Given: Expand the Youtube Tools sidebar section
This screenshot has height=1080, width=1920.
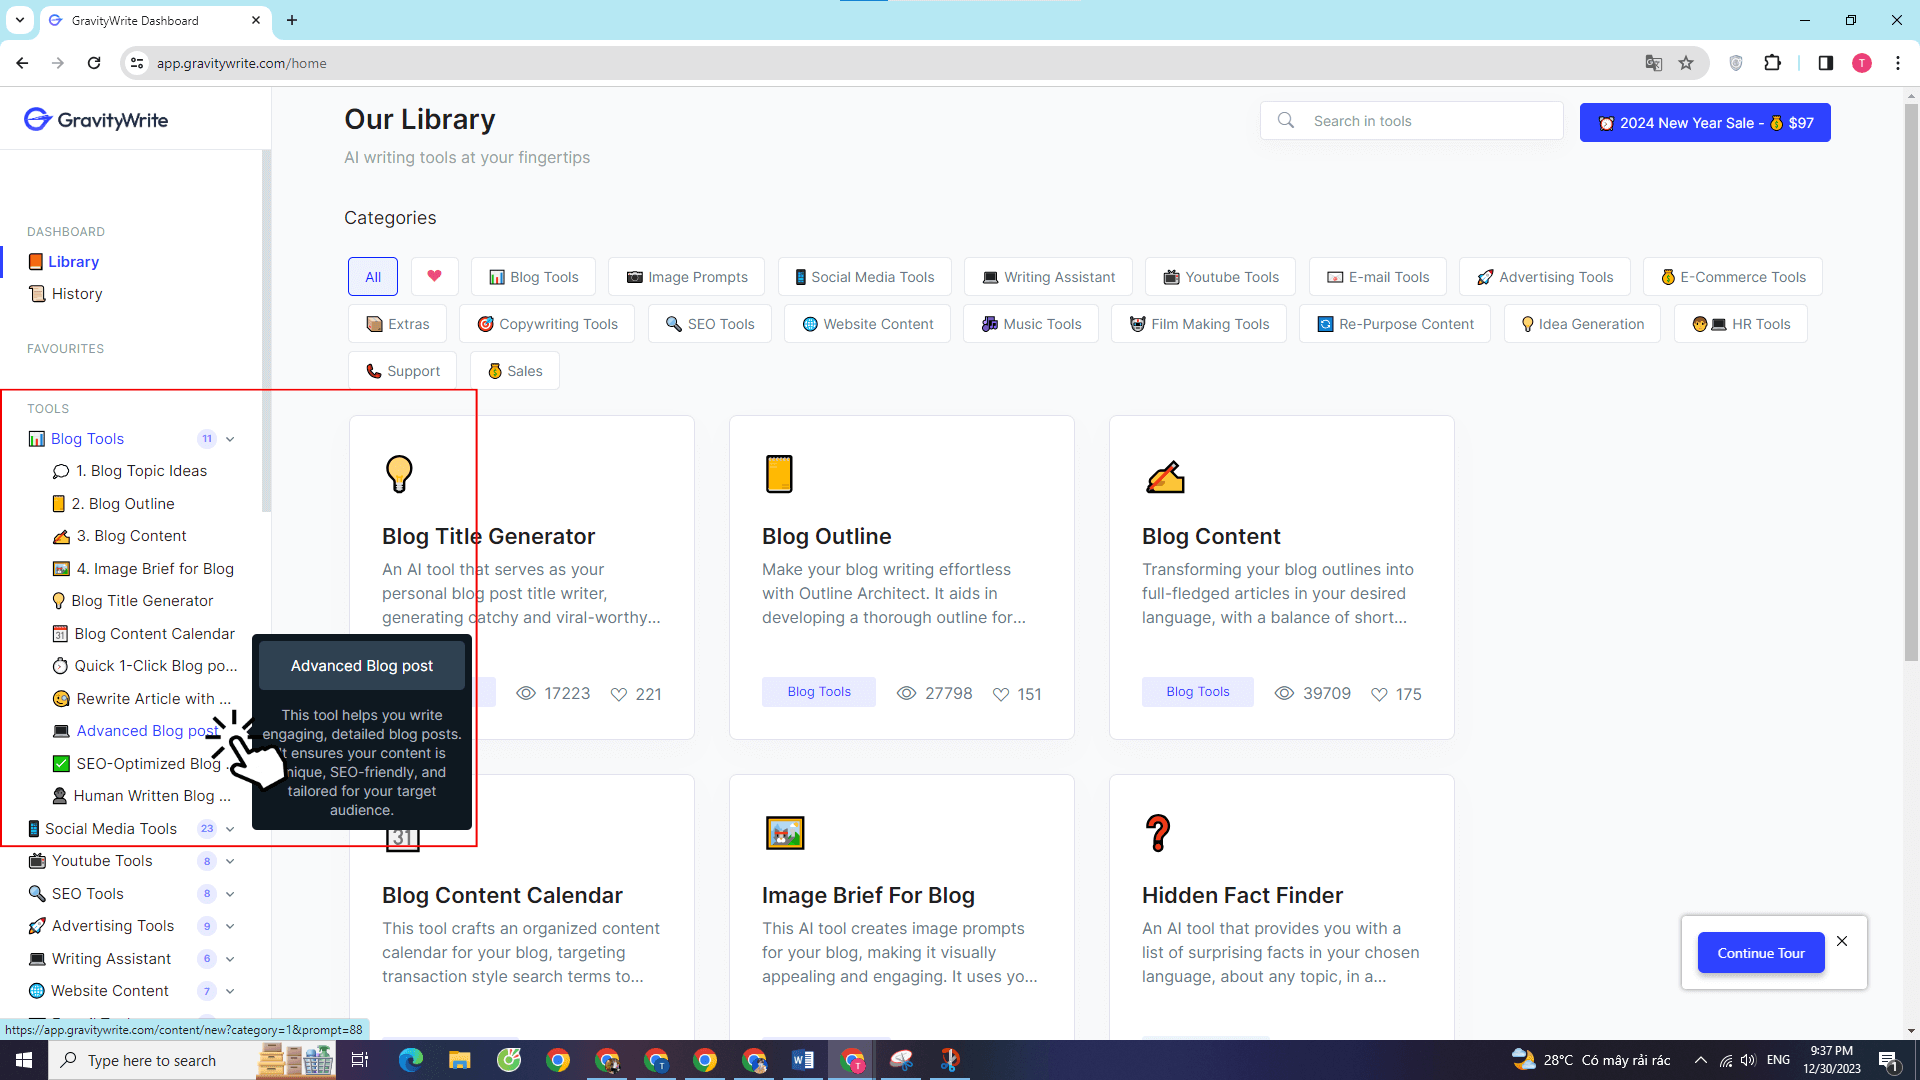Looking at the screenshot, I should pyautogui.click(x=230, y=861).
